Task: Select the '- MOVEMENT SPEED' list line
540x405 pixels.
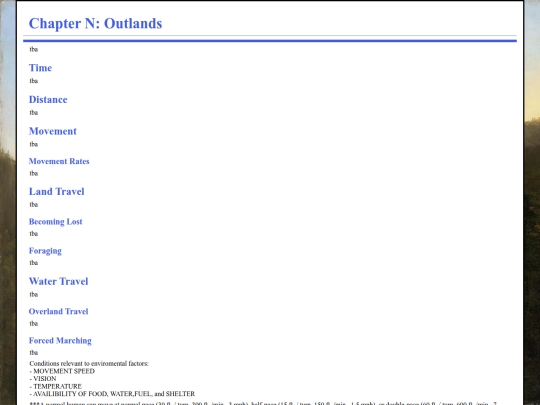Action: (x=62, y=371)
